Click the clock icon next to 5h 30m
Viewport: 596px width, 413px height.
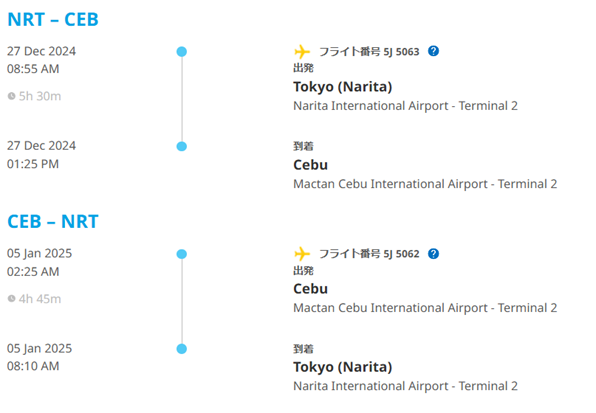click(x=11, y=96)
